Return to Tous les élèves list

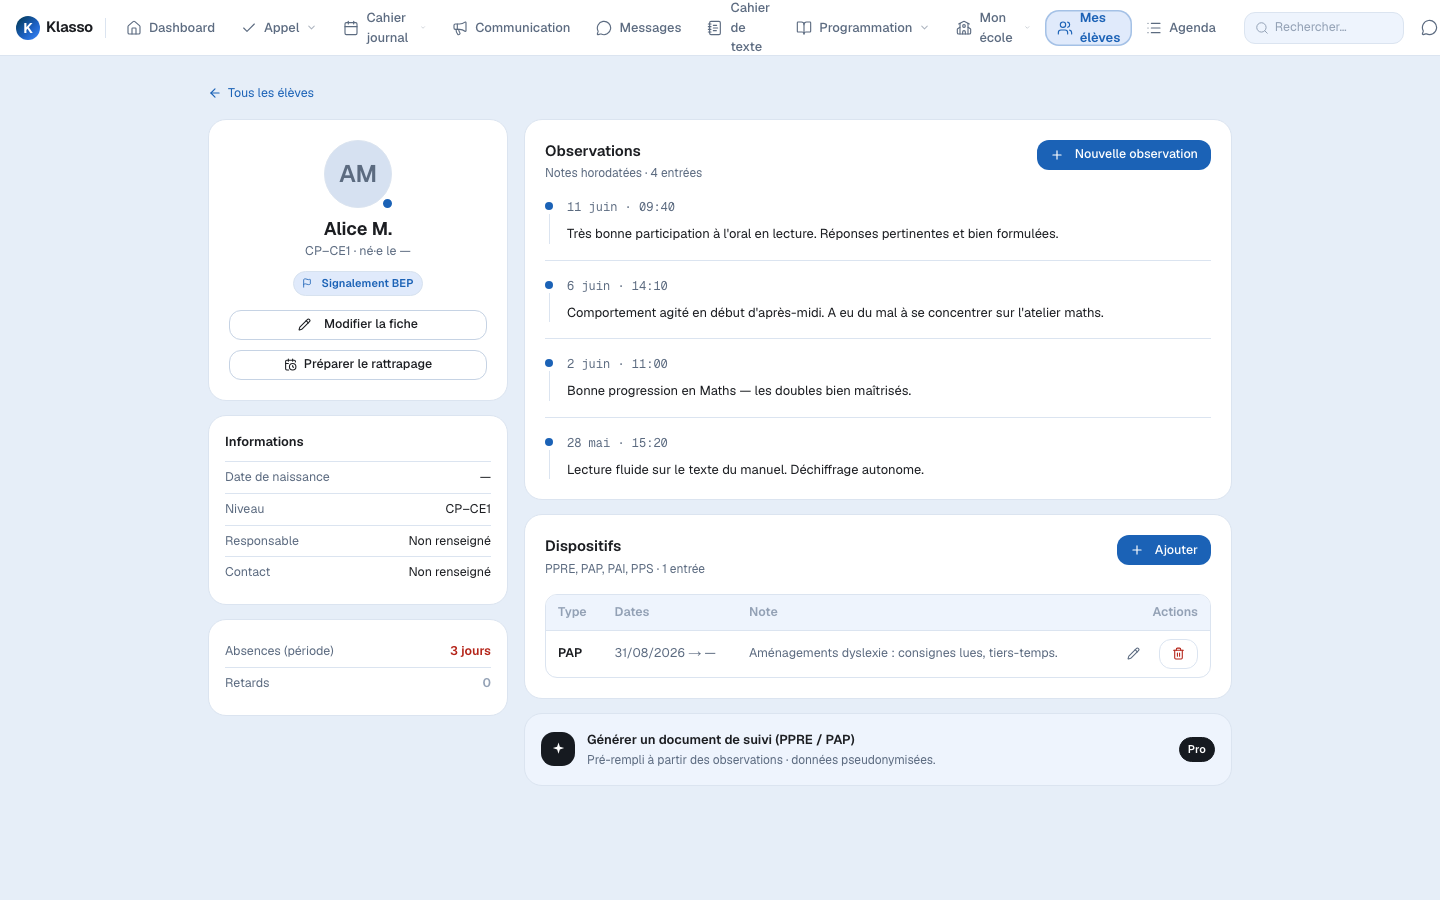pos(261,93)
